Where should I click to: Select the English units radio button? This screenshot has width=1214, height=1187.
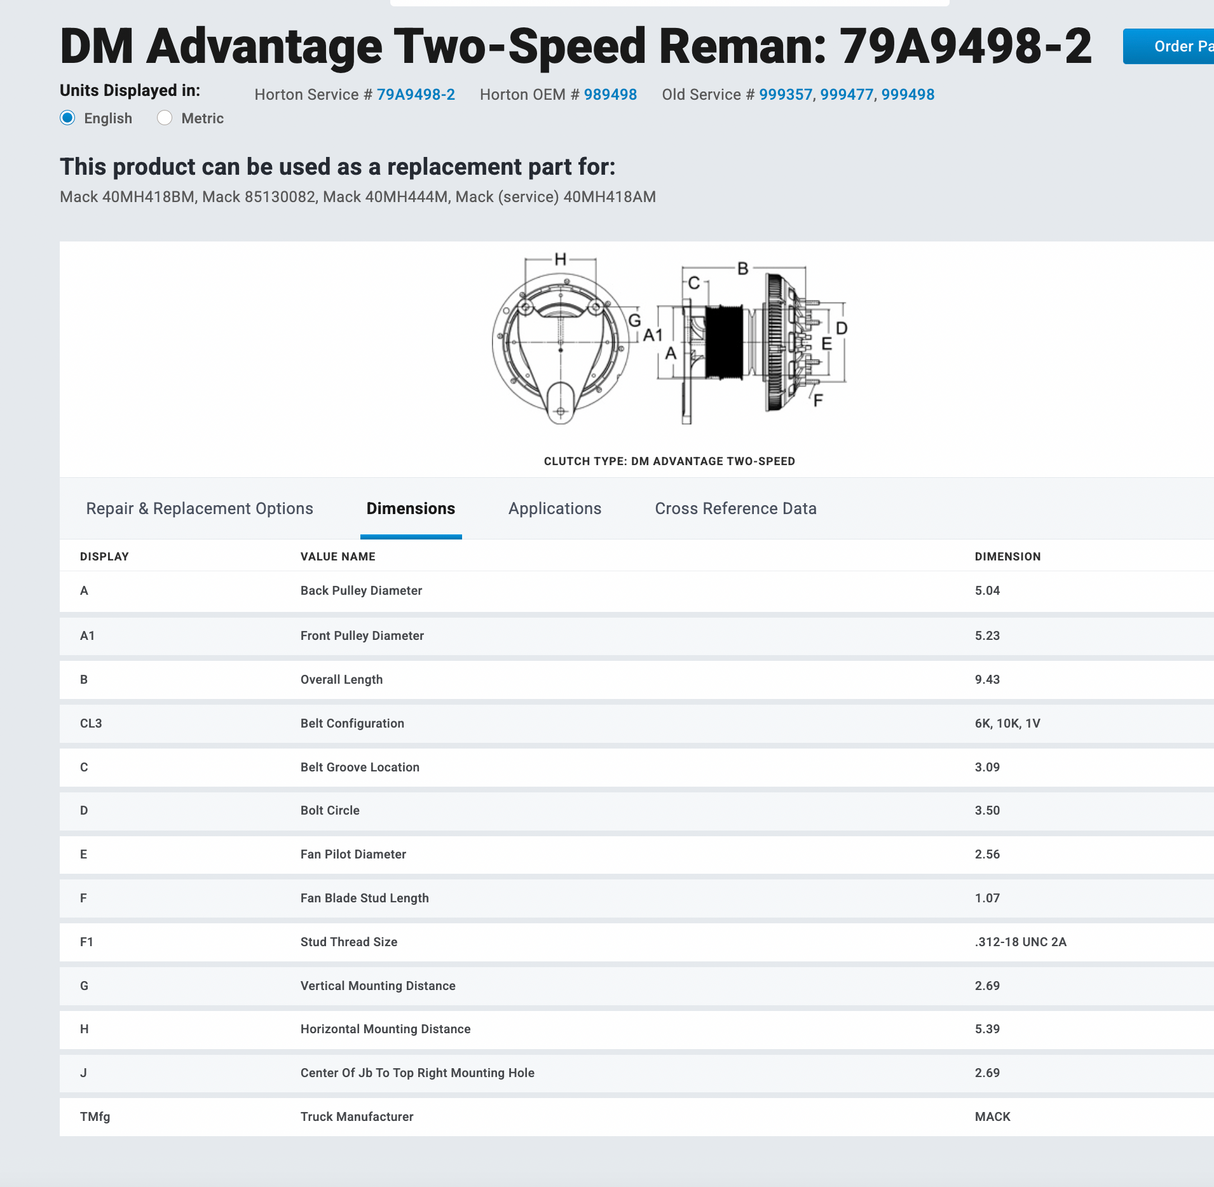[x=68, y=118]
